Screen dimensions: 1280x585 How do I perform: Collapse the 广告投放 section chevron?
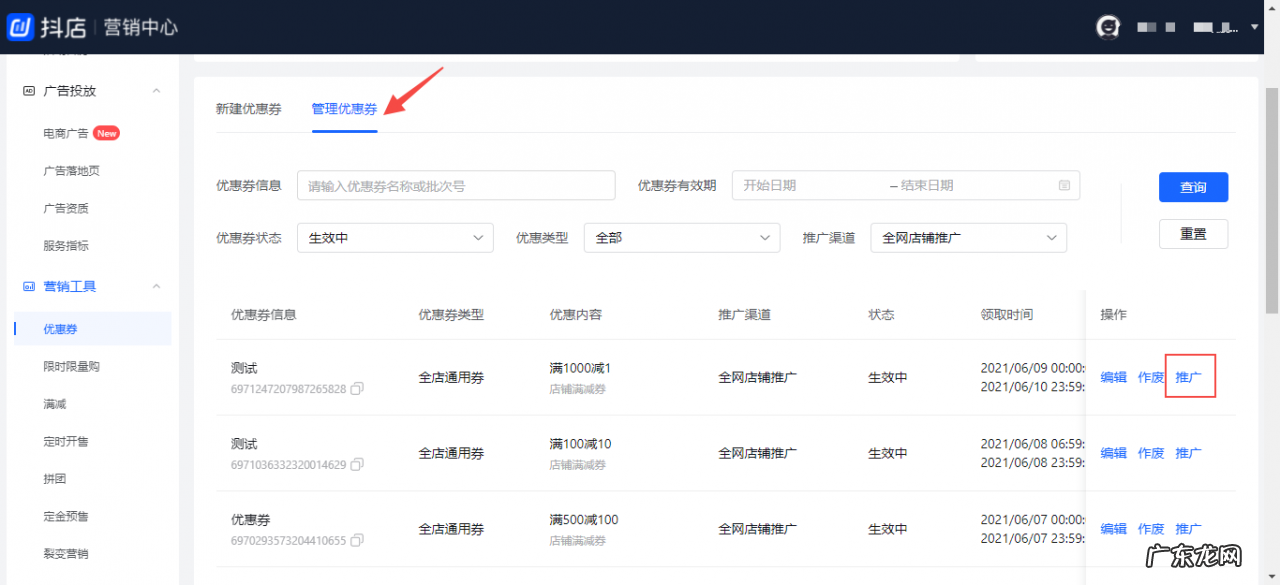pos(156,90)
